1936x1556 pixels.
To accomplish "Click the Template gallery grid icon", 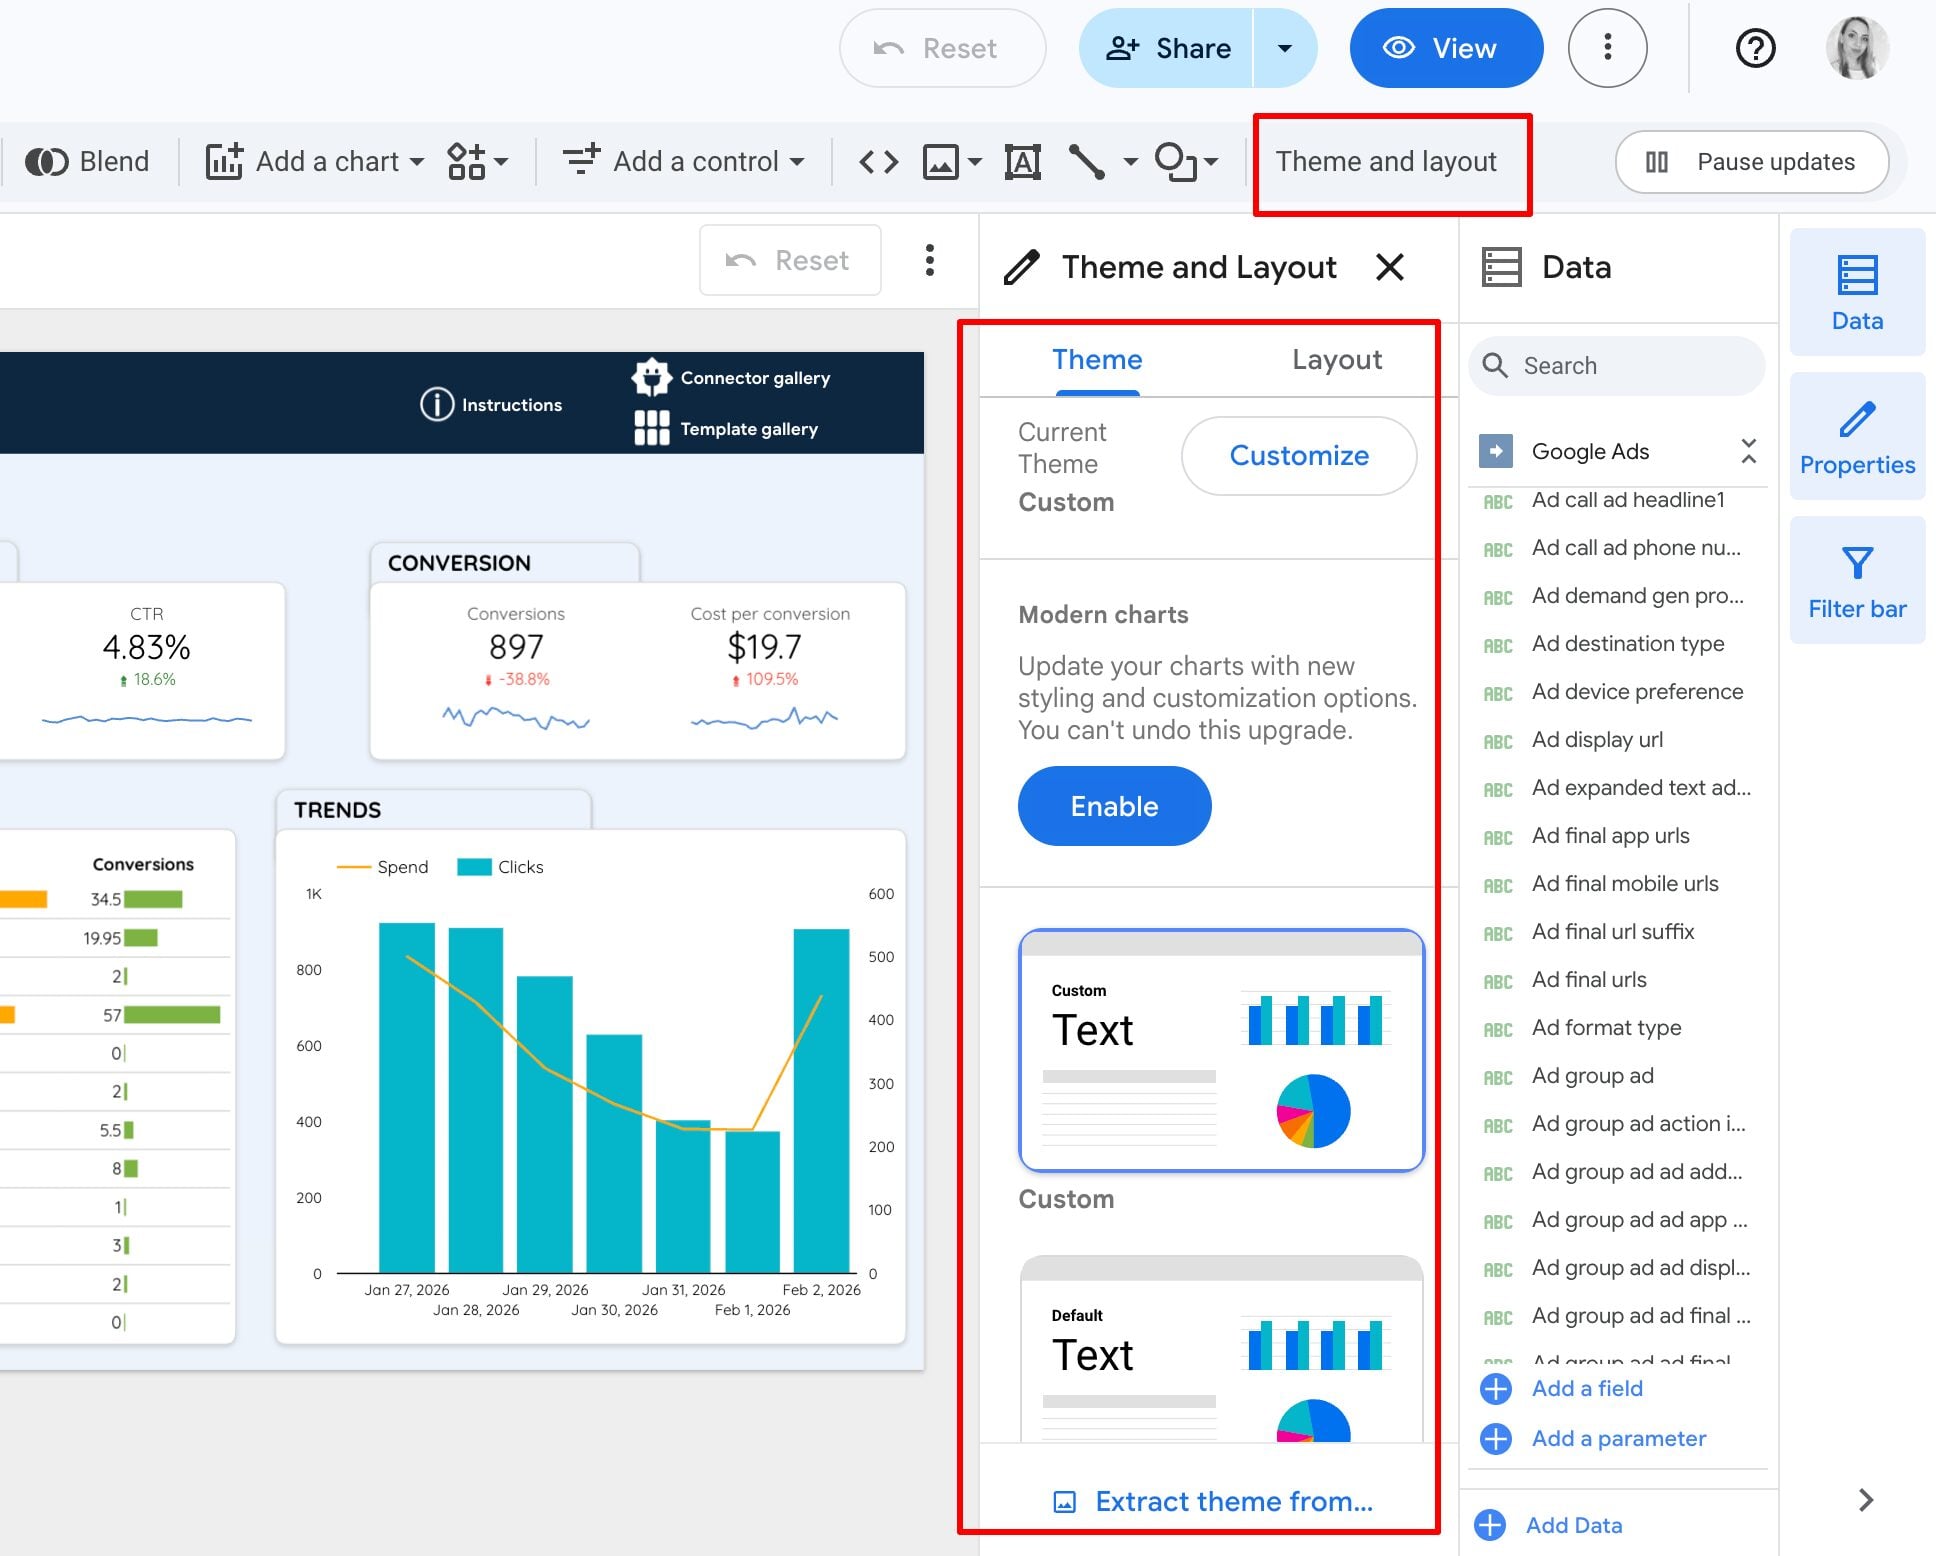I will point(651,428).
